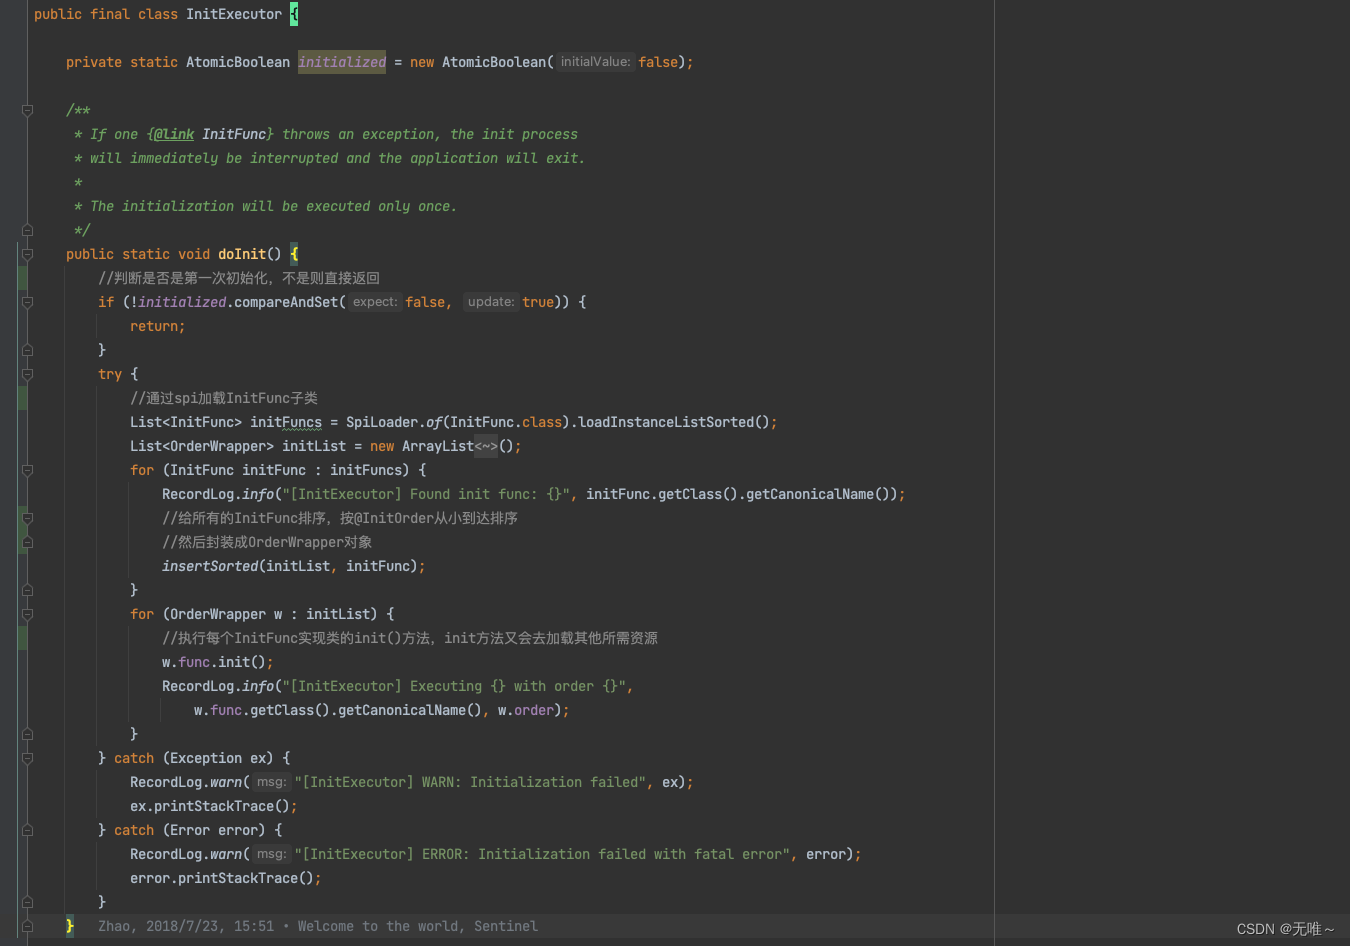This screenshot has width=1350, height=946.
Task: Click the fold end marker at Javadoc close
Action: tap(28, 230)
